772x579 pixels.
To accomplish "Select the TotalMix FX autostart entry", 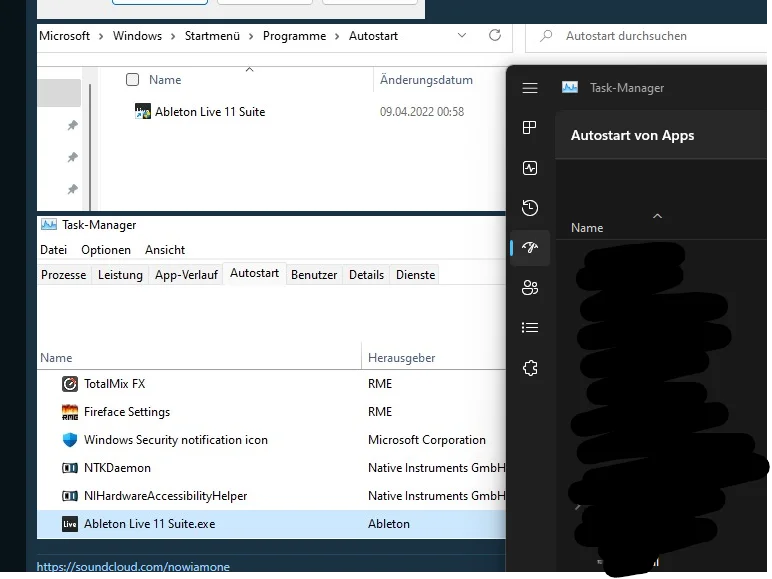I will (x=271, y=384).
